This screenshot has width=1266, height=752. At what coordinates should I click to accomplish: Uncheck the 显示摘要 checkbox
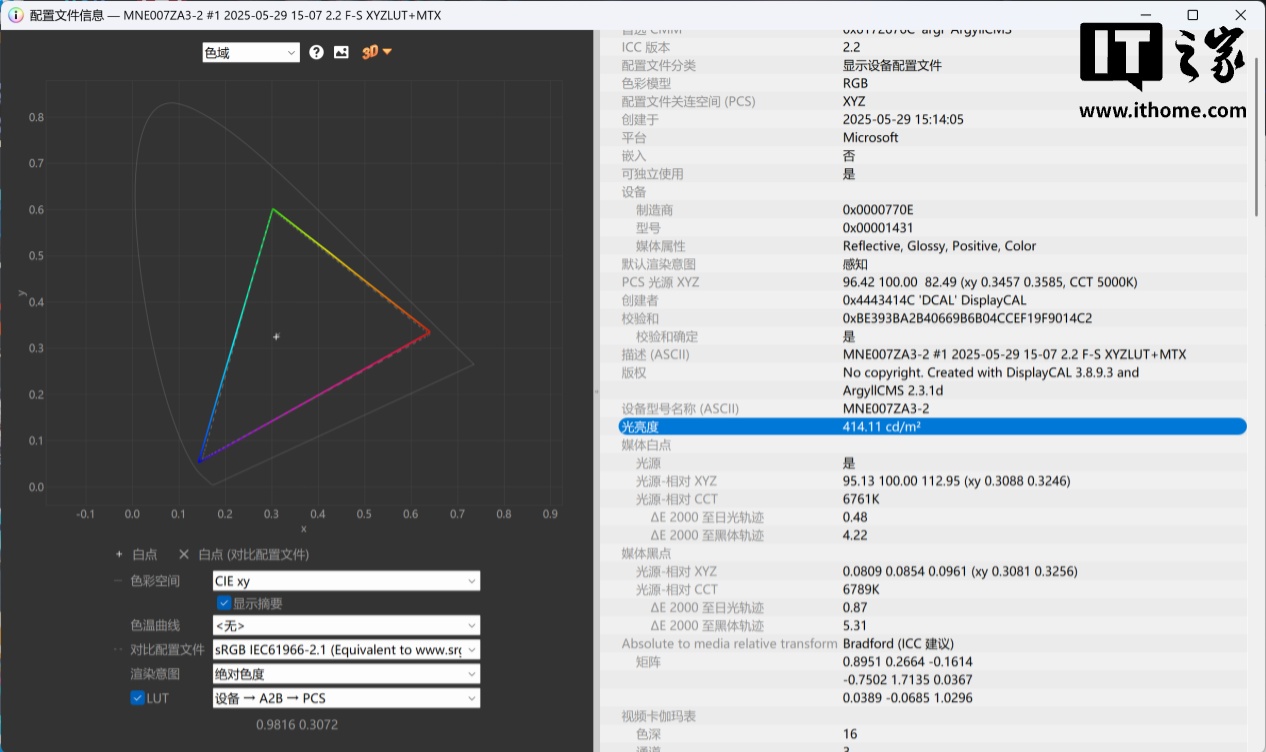(225, 603)
